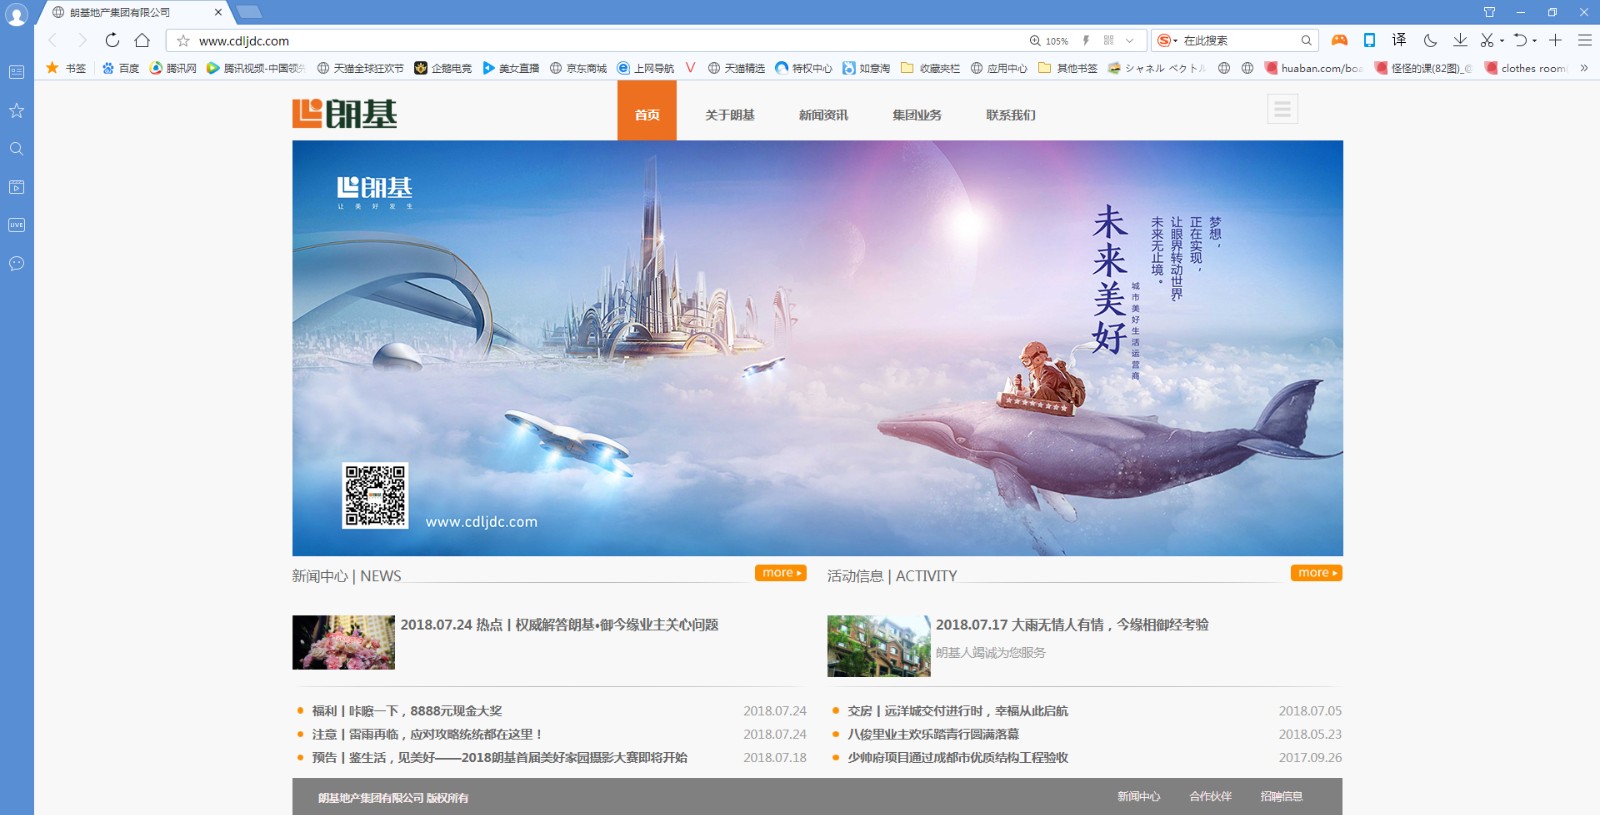Toggle night mode with the moon icon
This screenshot has height=815, width=1600.
1430,40
